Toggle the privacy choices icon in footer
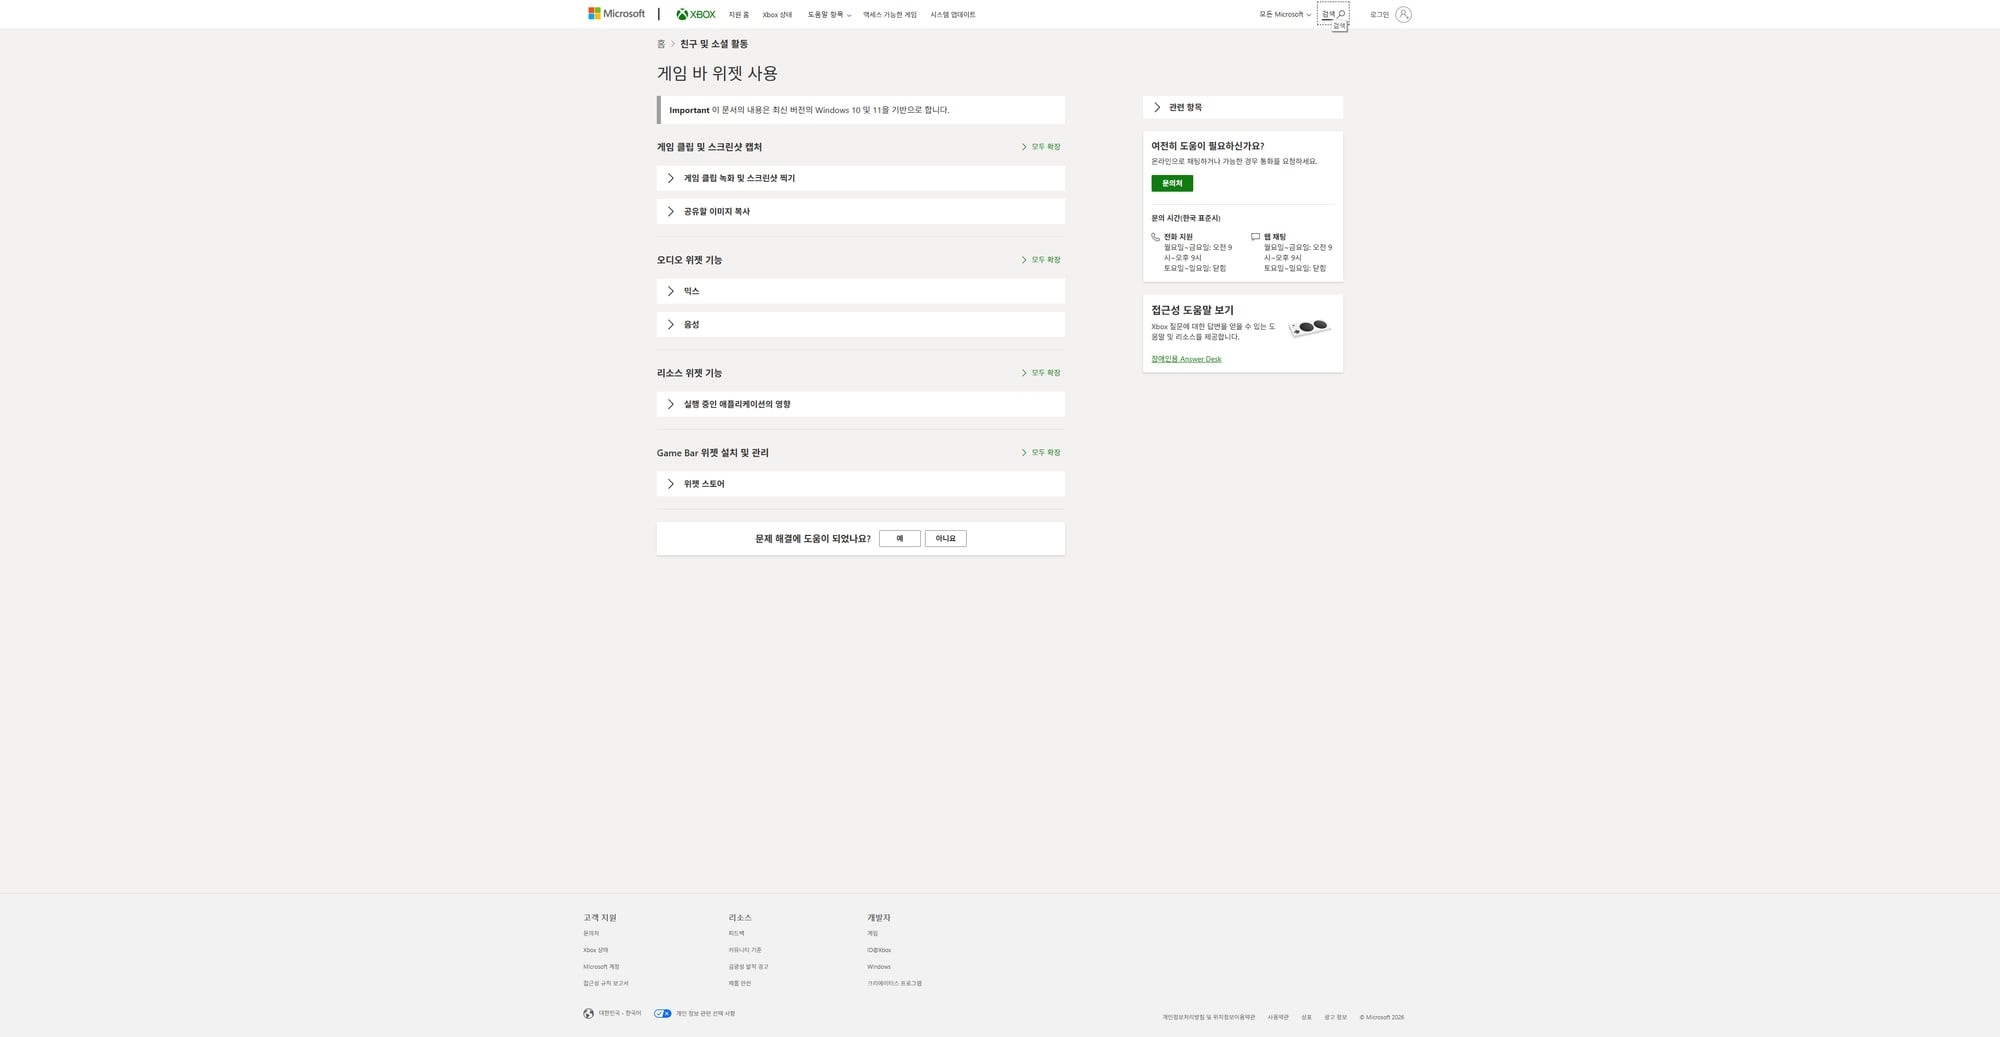The image size is (2000, 1037). point(662,1014)
